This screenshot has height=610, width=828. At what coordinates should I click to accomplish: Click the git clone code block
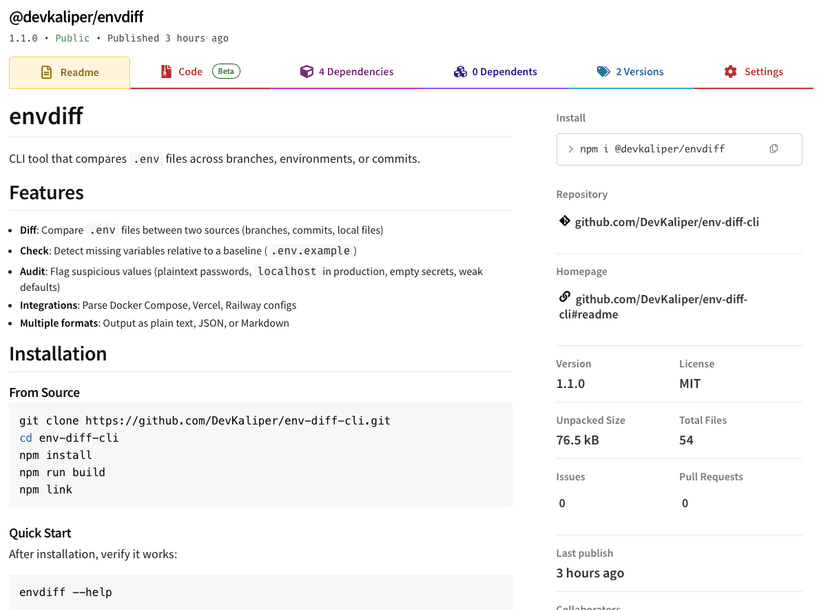coord(204,419)
